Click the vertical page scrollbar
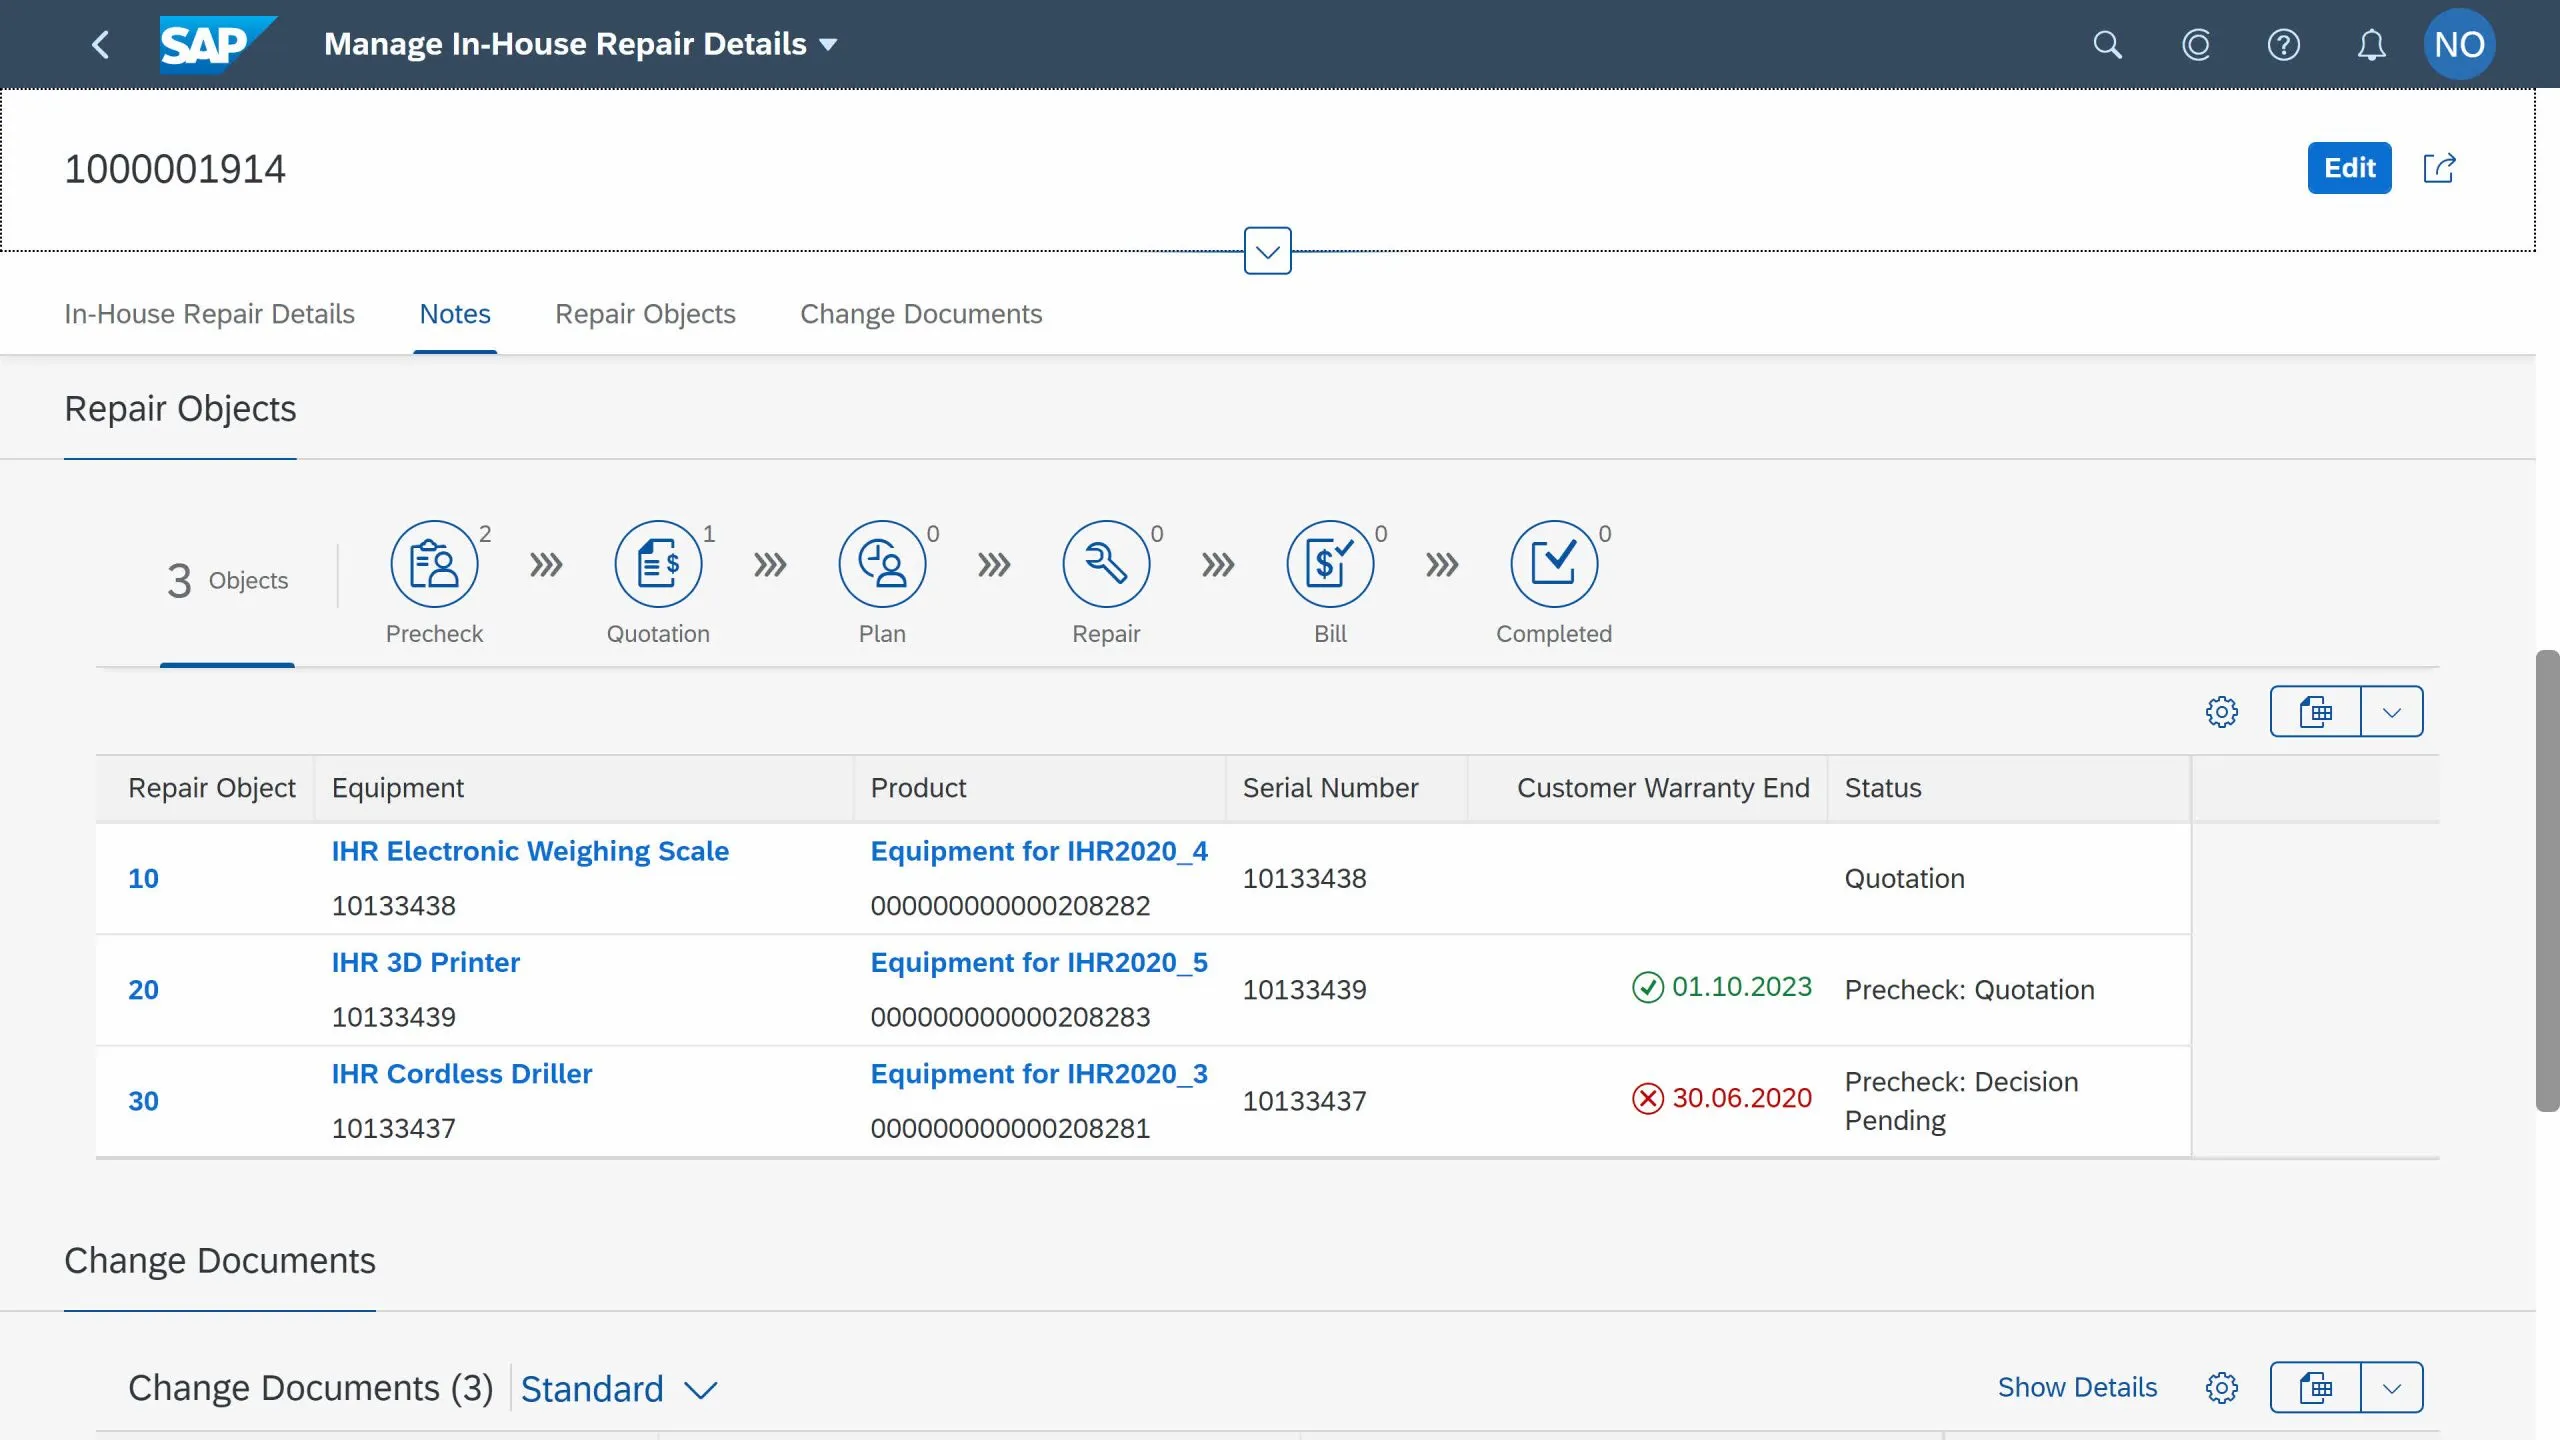 2546,880
